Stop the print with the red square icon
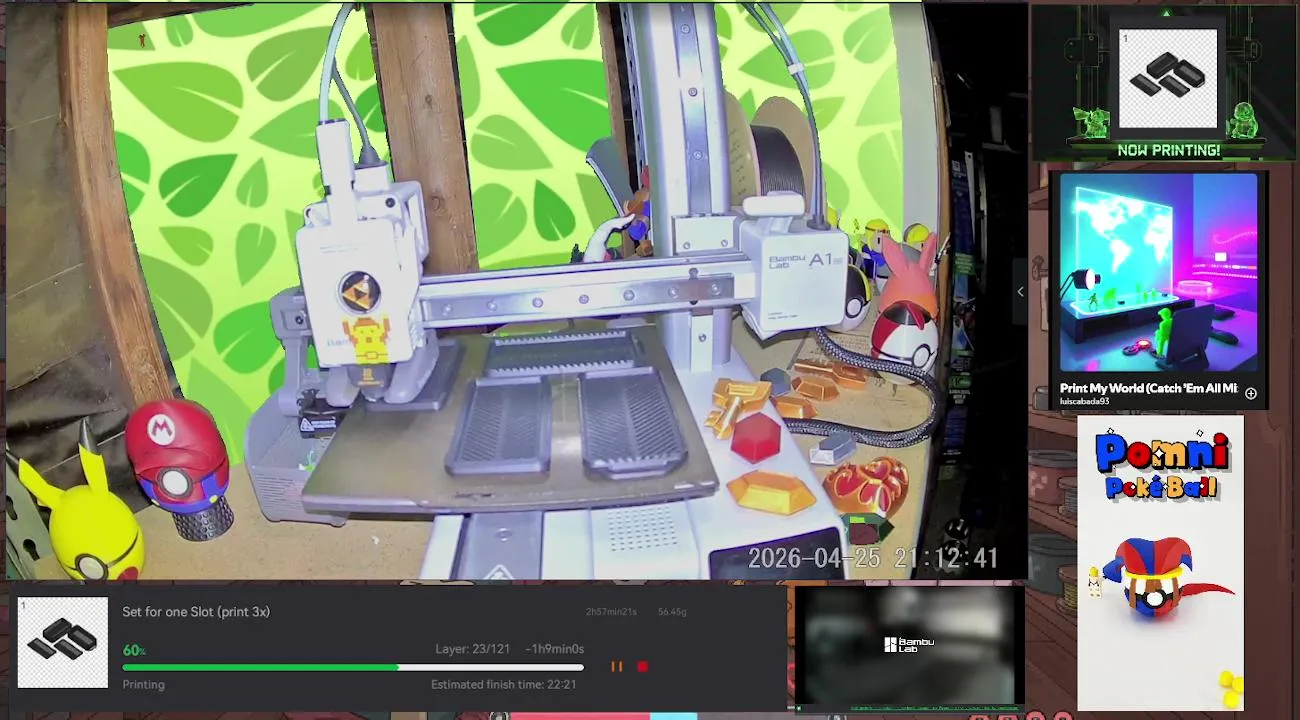The height and width of the screenshot is (720, 1300). [x=642, y=666]
